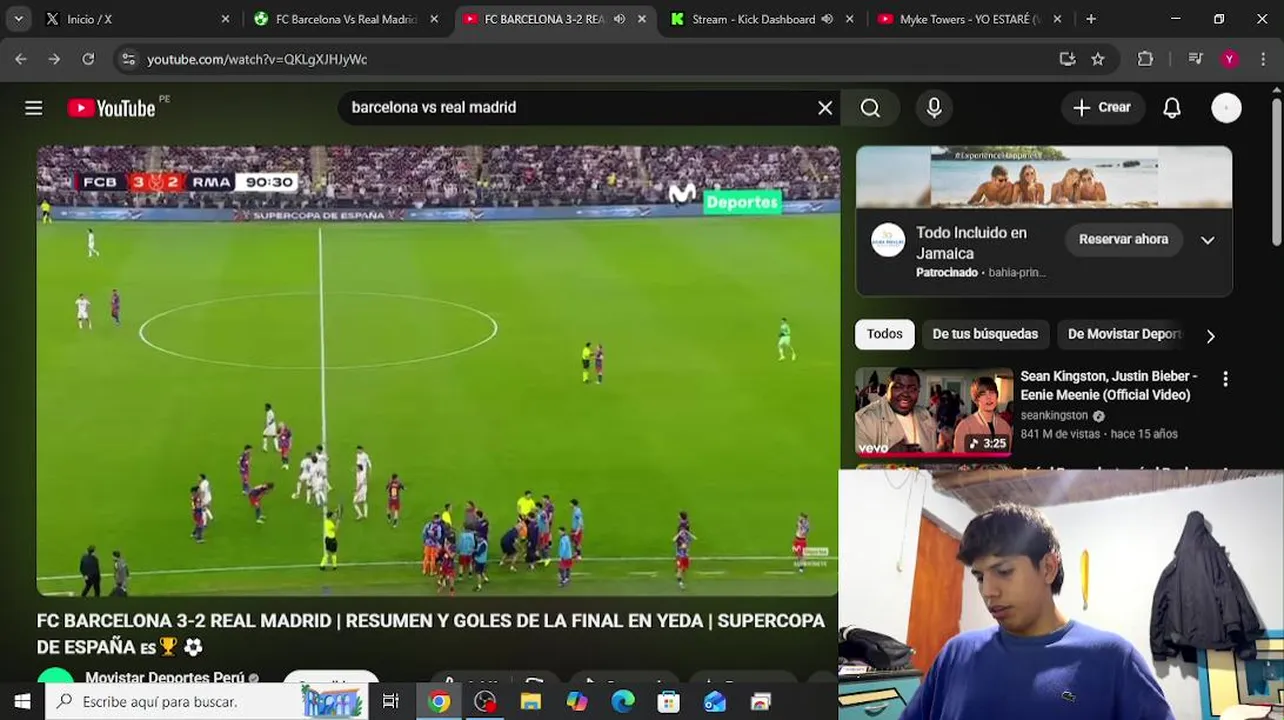1284x720 pixels.
Task: Open Microsoft Edge from the taskbar
Action: point(623,701)
